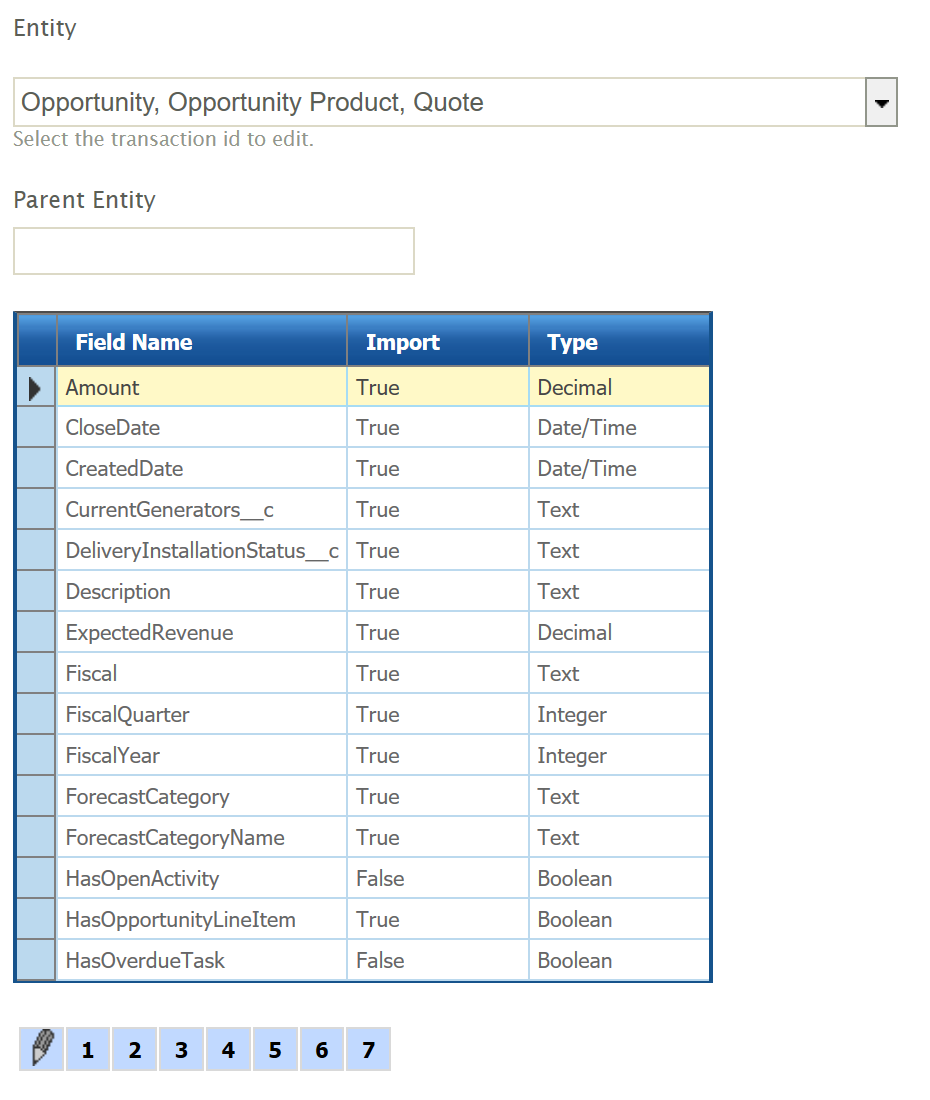This screenshot has width=930, height=1100.
Task: Go to page 2 of the grid
Action: pos(134,1050)
